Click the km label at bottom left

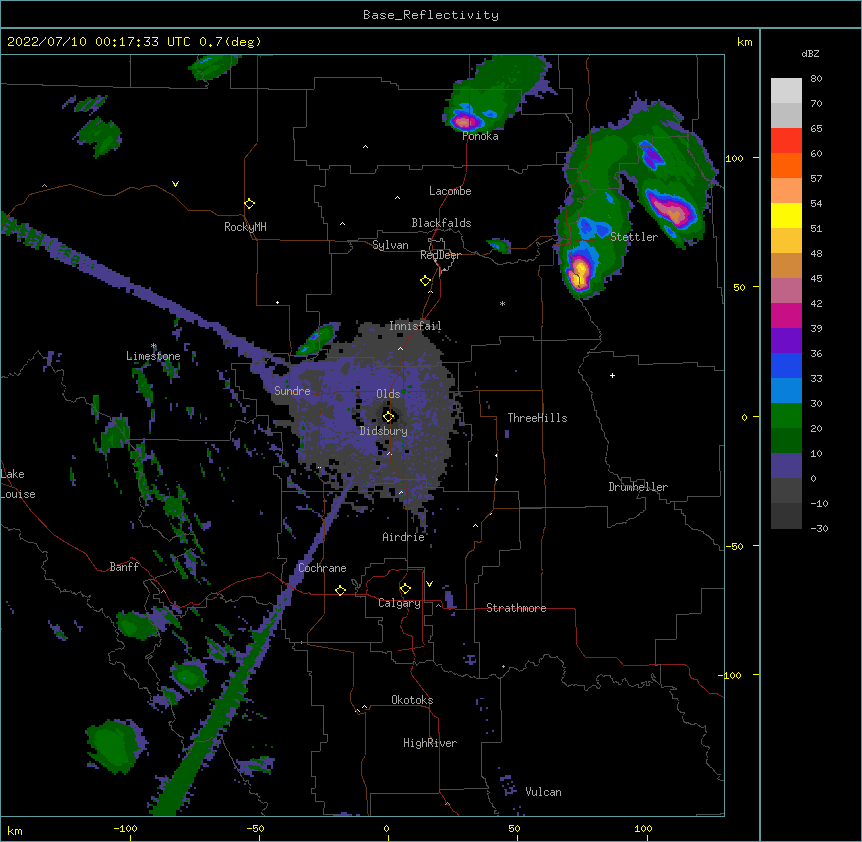(15, 830)
